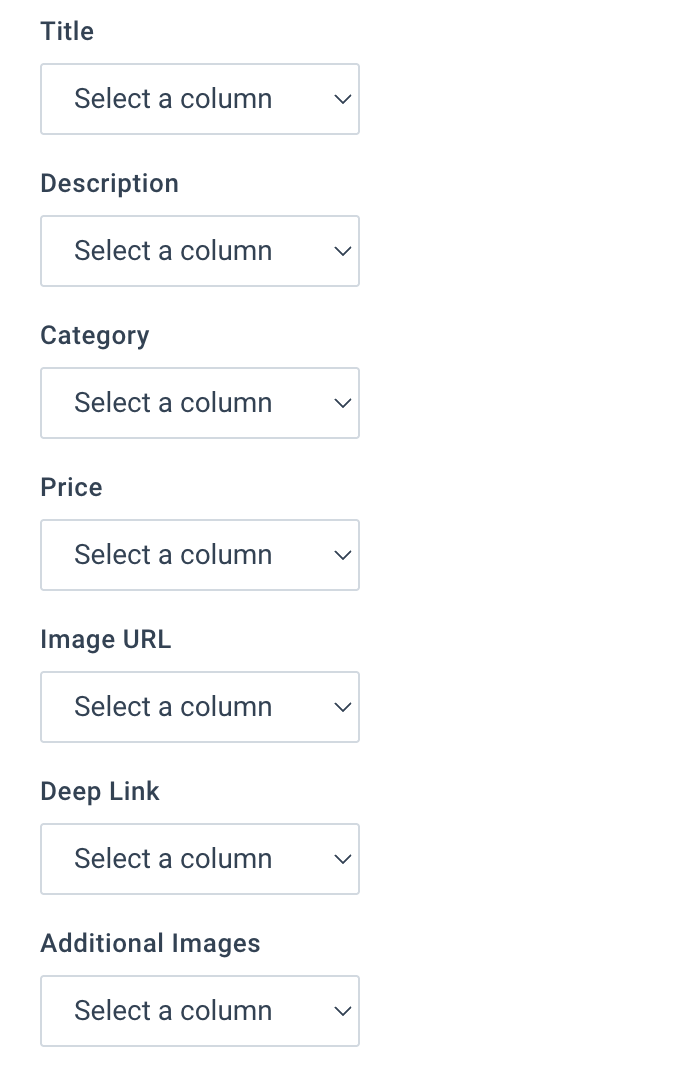
Task: Open the Image URL column dropdown
Action: click(x=200, y=707)
